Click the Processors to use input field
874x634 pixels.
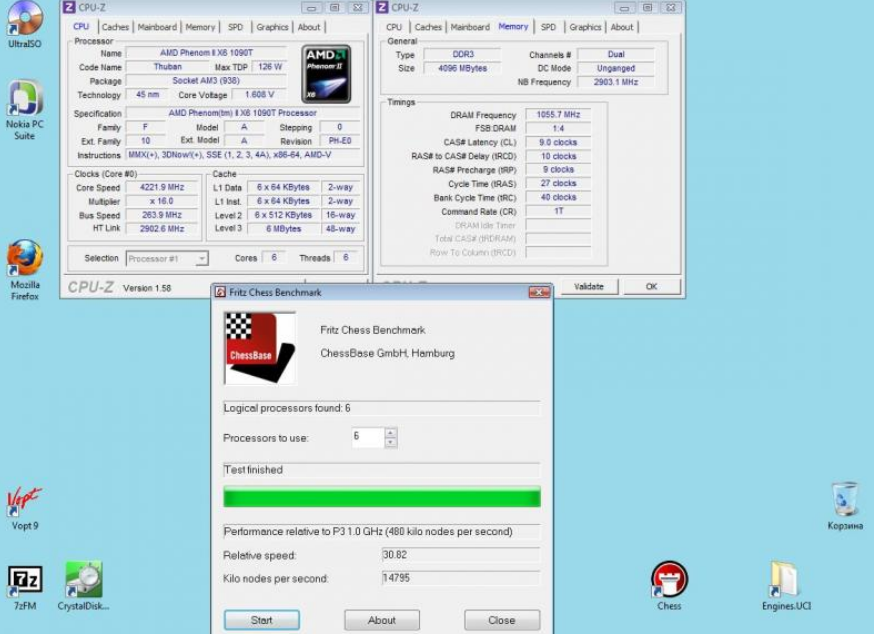368,437
